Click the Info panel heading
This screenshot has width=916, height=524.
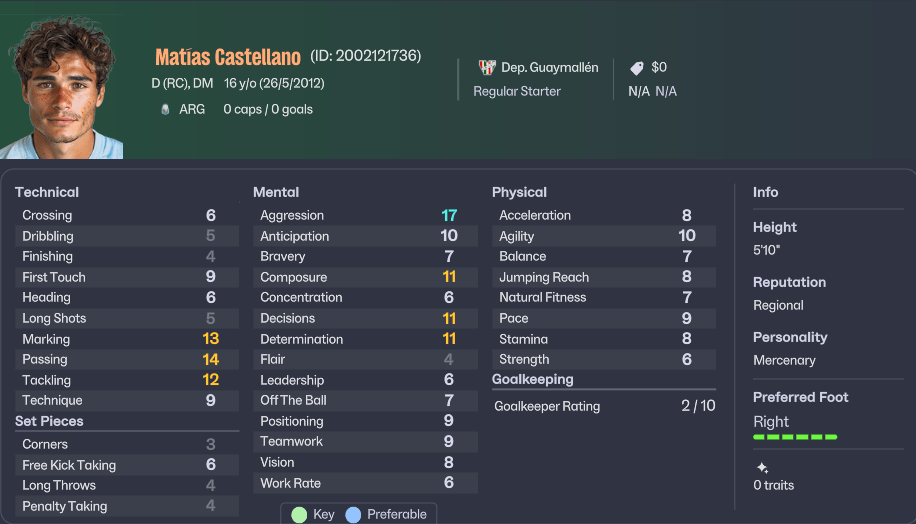pyautogui.click(x=765, y=192)
